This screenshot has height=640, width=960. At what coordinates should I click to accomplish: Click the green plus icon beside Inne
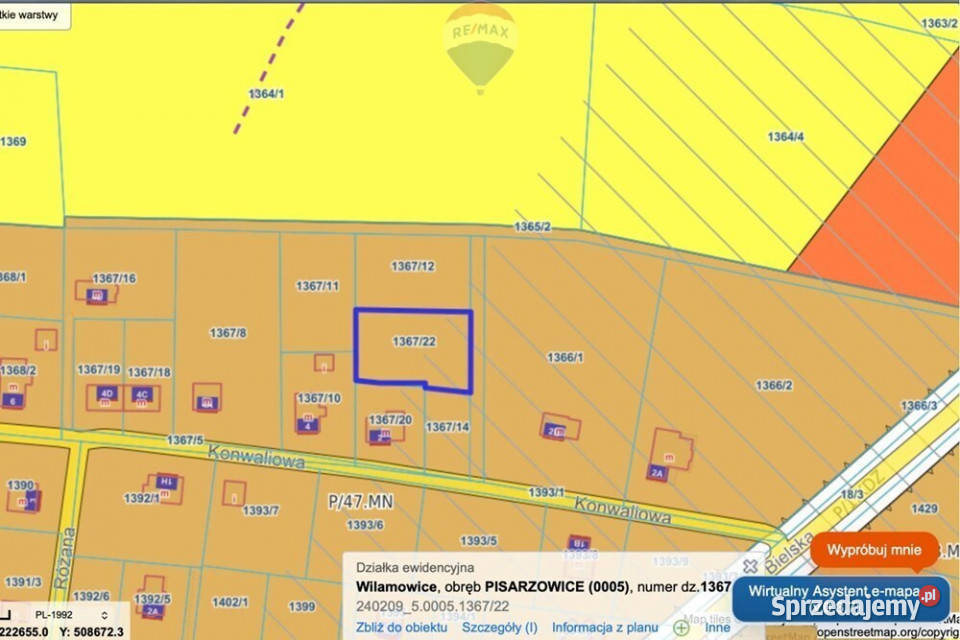click(681, 628)
